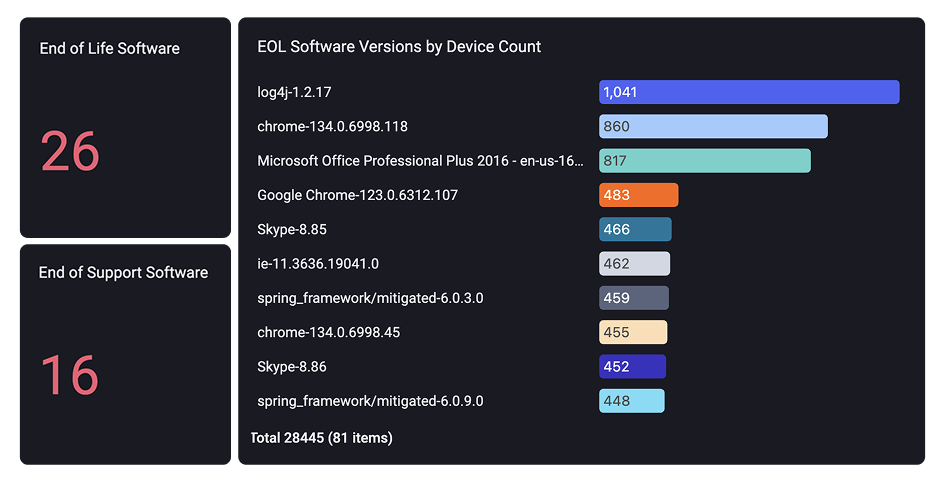945x486 pixels.
Task: Click the EOL Software Versions by Device Count title
Action: [x=399, y=47]
